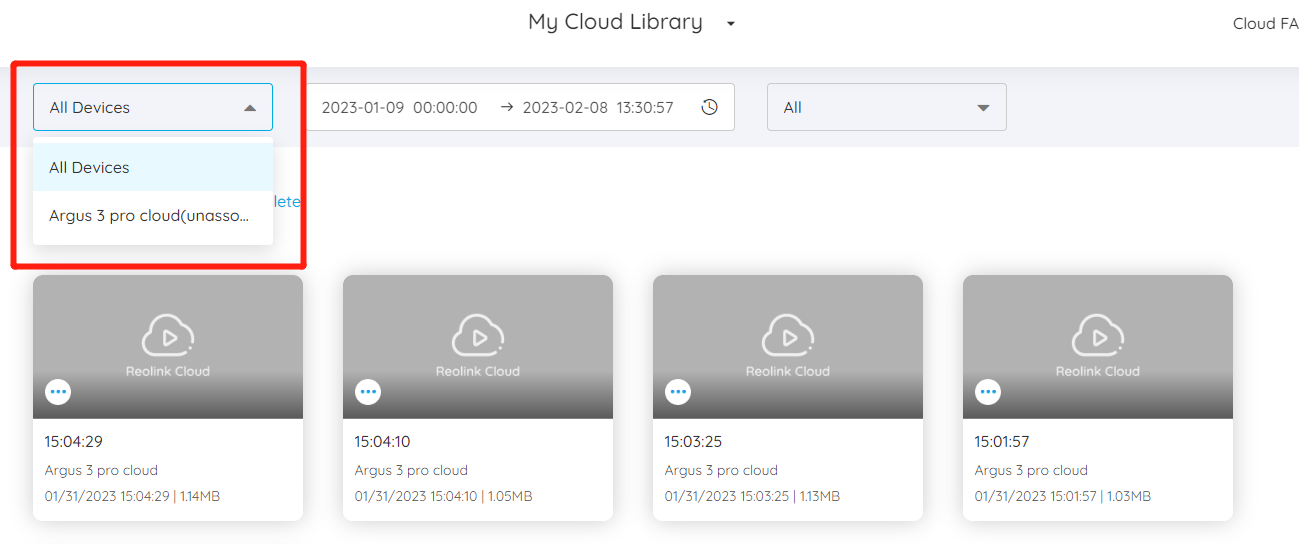1299x544 pixels.
Task: Click the clock icon in the date range field
Action: tap(709, 107)
